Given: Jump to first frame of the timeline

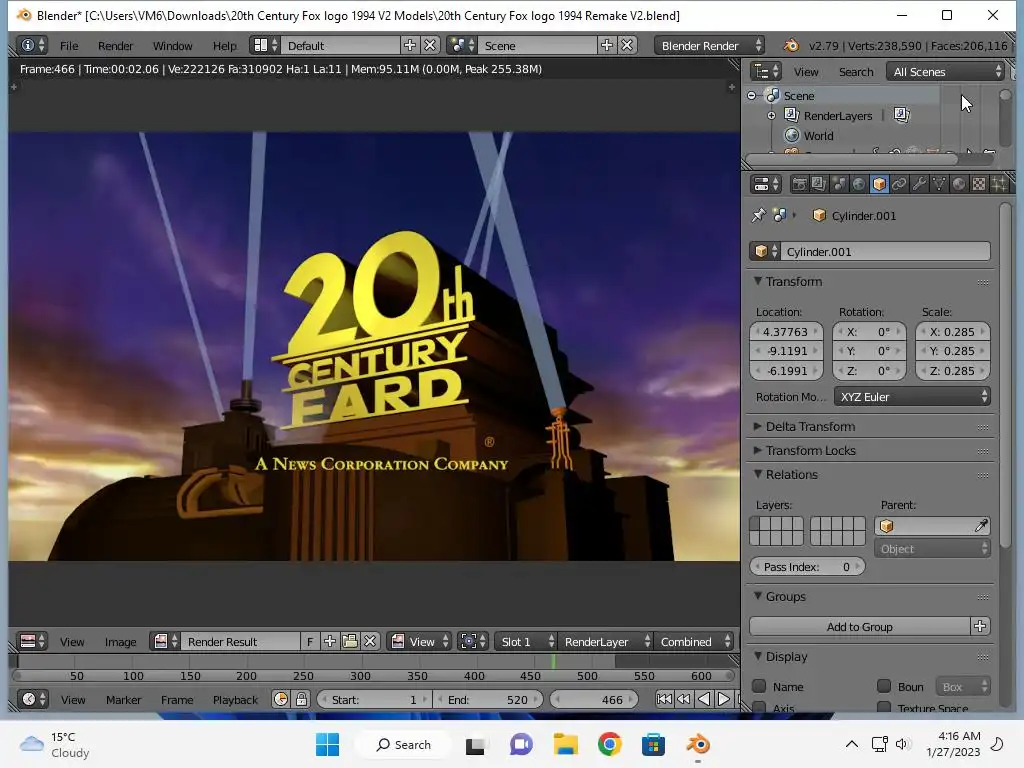Looking at the screenshot, I should point(664,699).
